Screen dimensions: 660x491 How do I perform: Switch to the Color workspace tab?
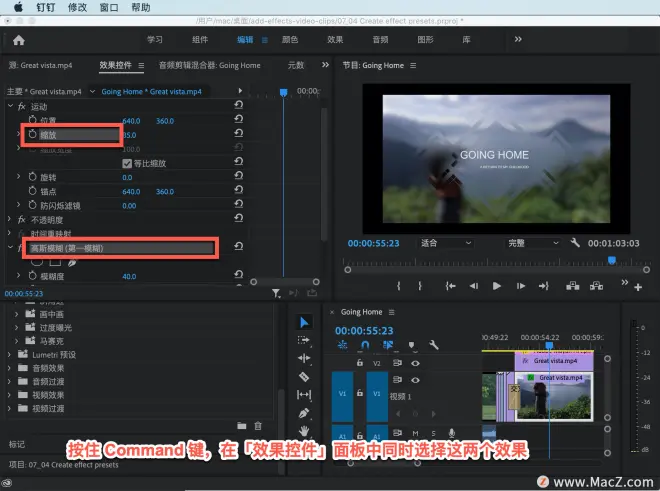pyautogui.click(x=290, y=40)
